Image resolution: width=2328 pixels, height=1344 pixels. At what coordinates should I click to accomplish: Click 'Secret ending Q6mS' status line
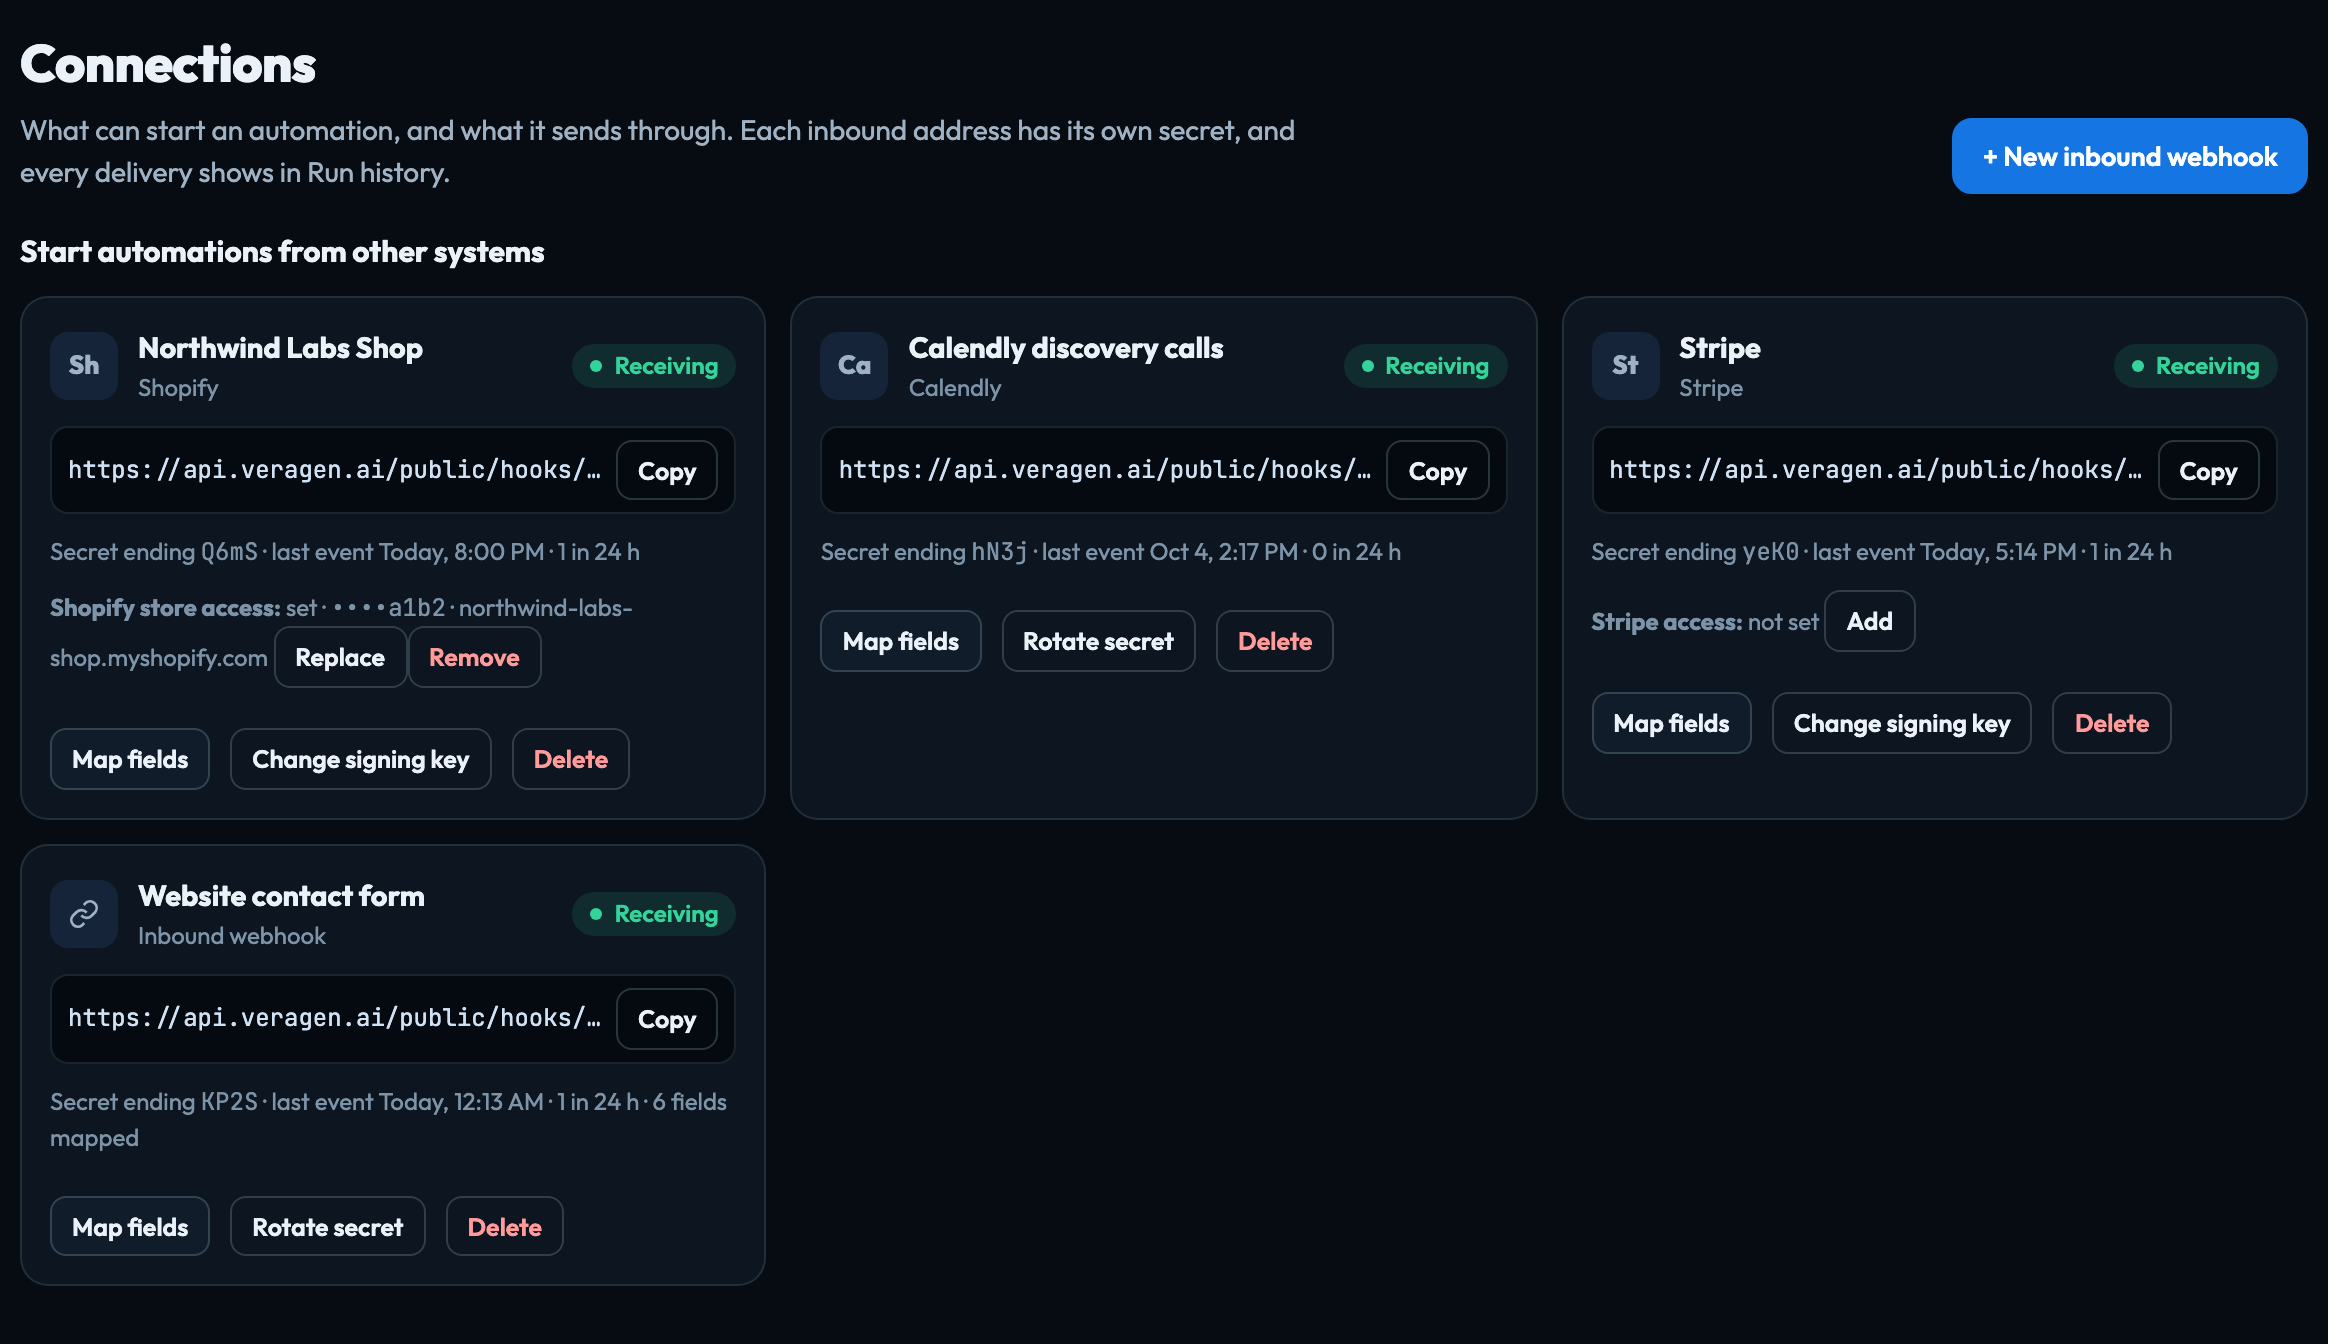(345, 552)
